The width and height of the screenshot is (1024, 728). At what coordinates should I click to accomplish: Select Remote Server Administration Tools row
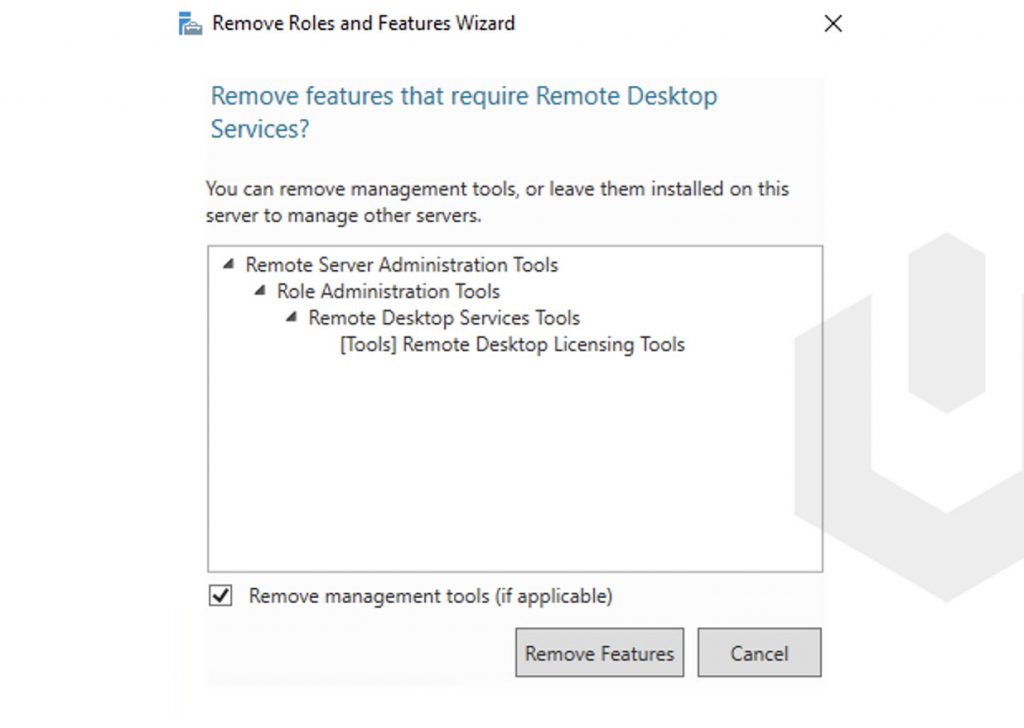402,265
